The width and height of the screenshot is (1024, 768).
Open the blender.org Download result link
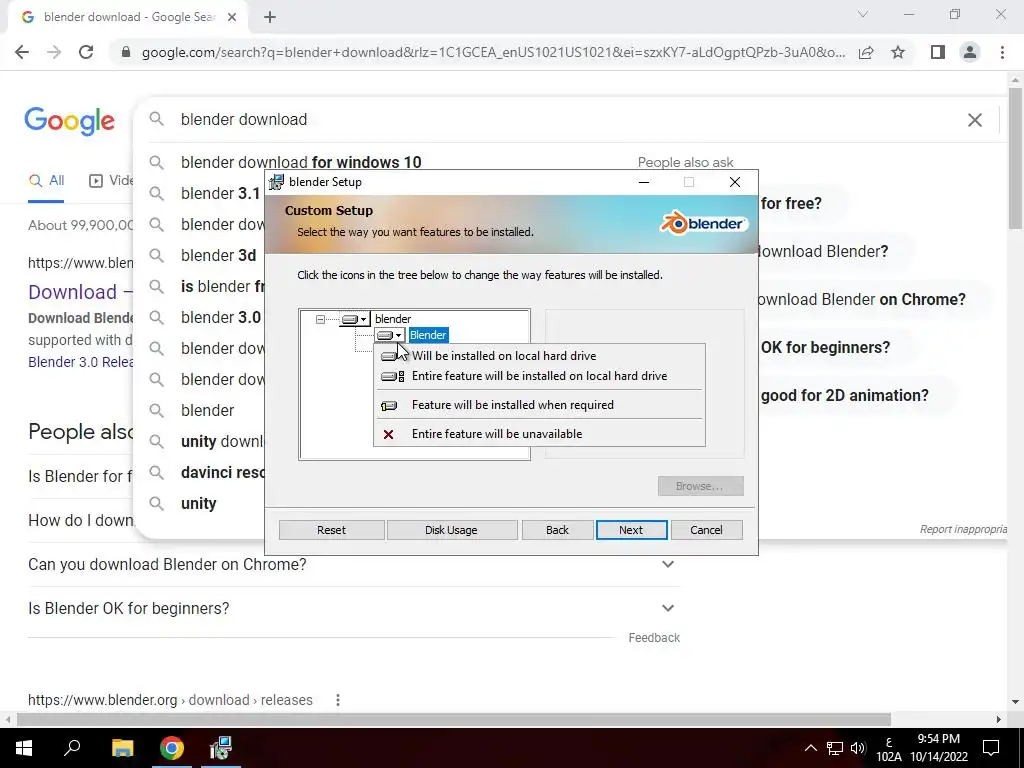(80, 292)
